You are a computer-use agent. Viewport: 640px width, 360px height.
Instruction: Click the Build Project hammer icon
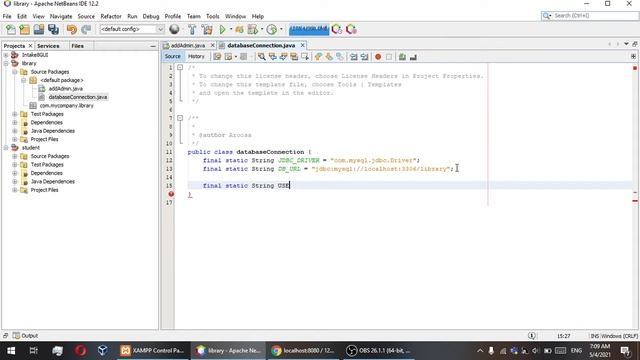tap(192, 29)
